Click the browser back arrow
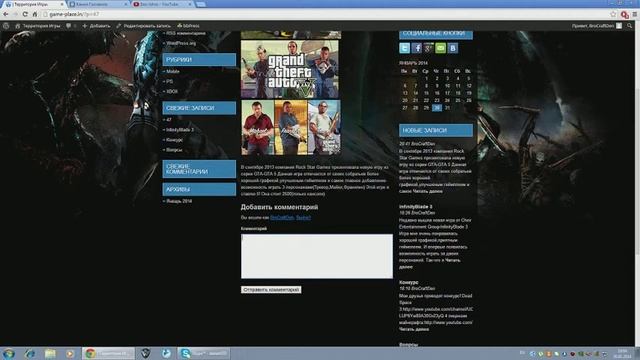640x360 pixels. 6,14
